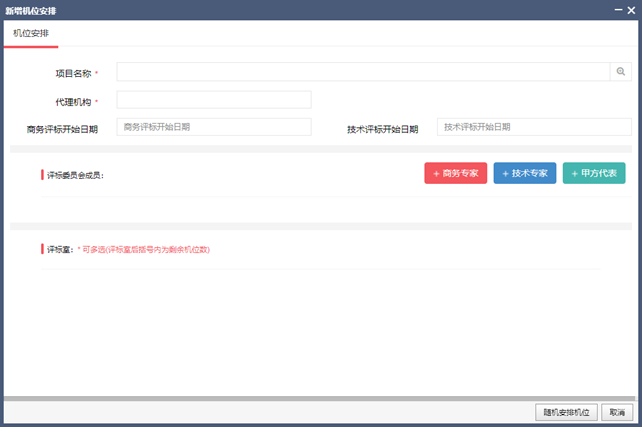
Task: Switch to the 机位安排 tab
Action: point(31,33)
